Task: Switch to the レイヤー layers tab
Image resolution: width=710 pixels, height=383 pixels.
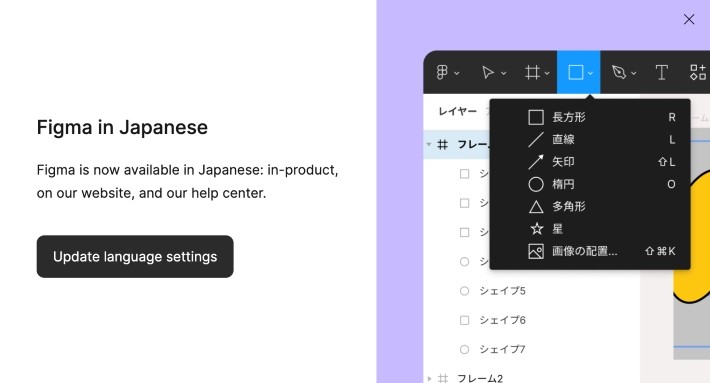Action: (457, 111)
